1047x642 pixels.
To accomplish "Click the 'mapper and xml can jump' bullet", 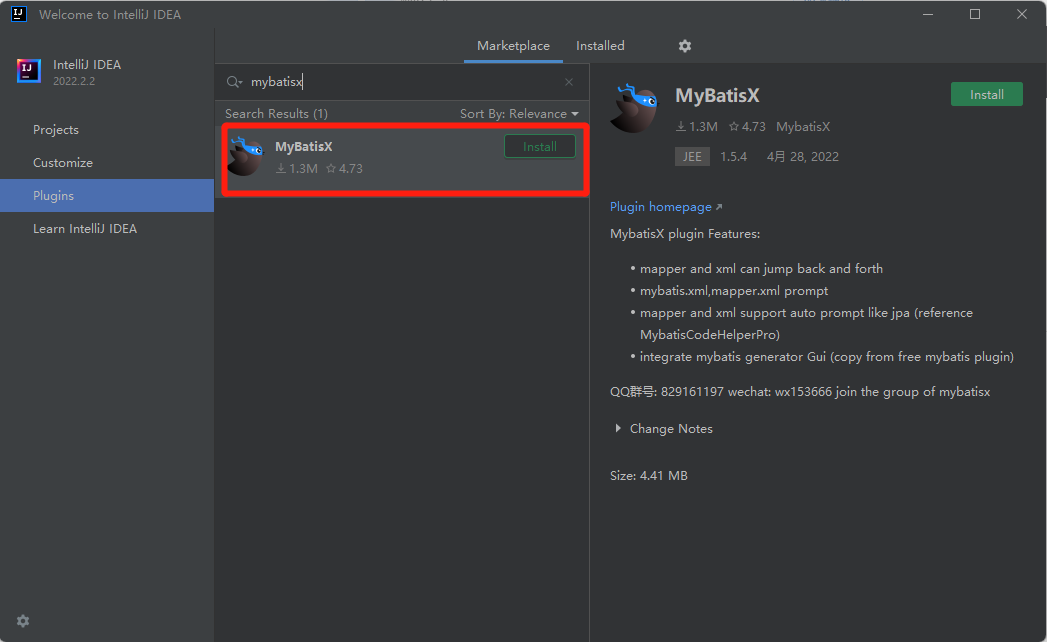I will tap(761, 269).
